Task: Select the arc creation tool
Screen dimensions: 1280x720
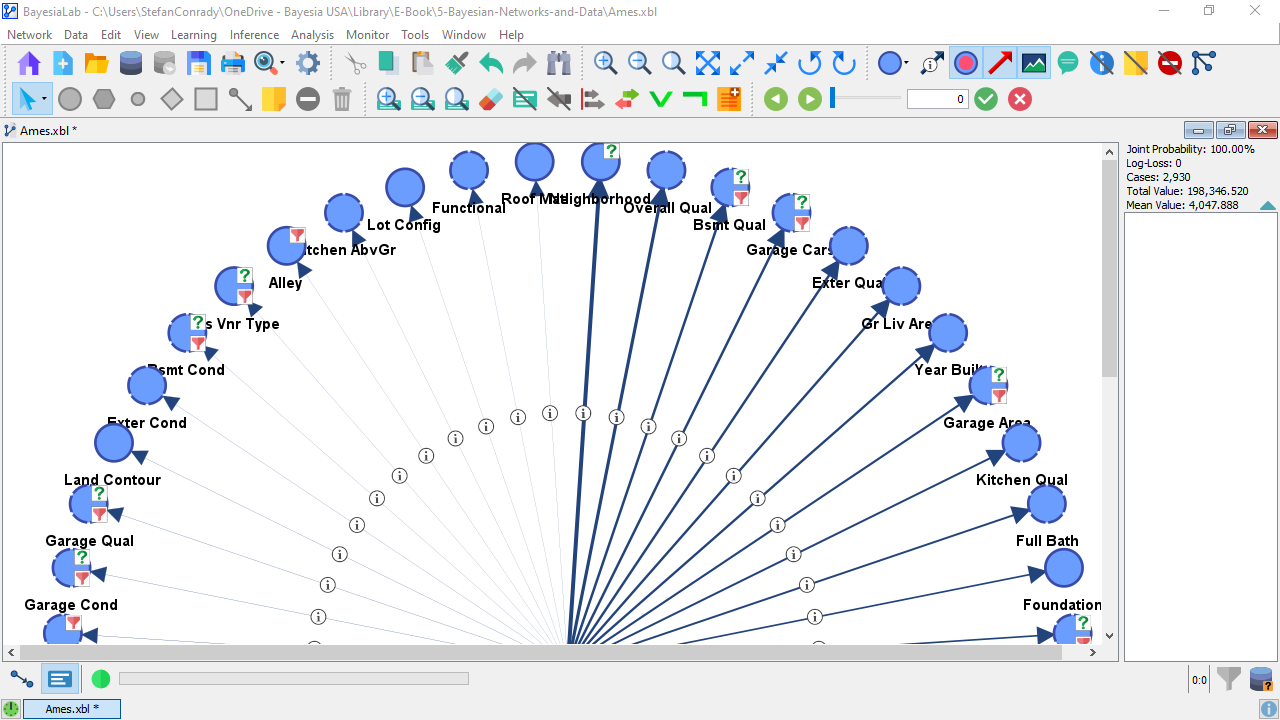Action: [x=240, y=99]
